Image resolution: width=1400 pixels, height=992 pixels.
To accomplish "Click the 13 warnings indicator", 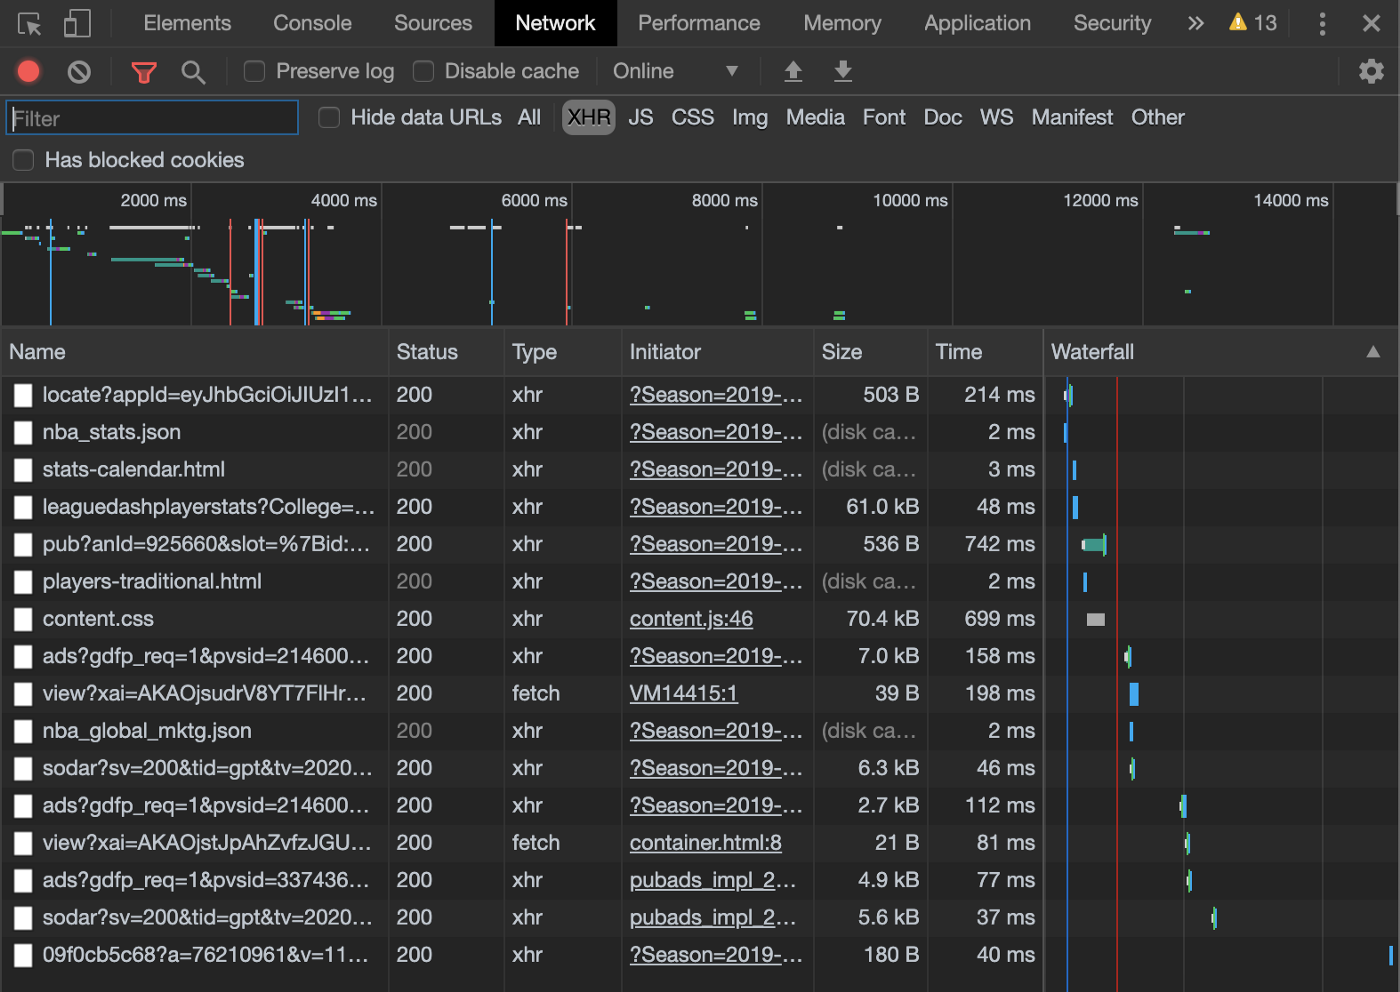I will click(x=1253, y=23).
